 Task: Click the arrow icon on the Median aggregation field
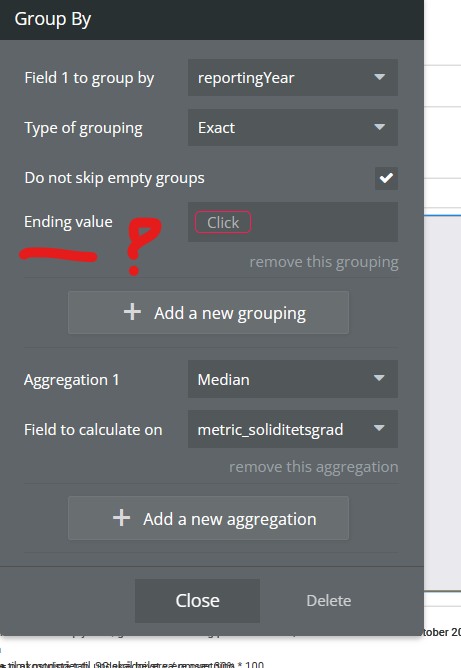click(379, 378)
